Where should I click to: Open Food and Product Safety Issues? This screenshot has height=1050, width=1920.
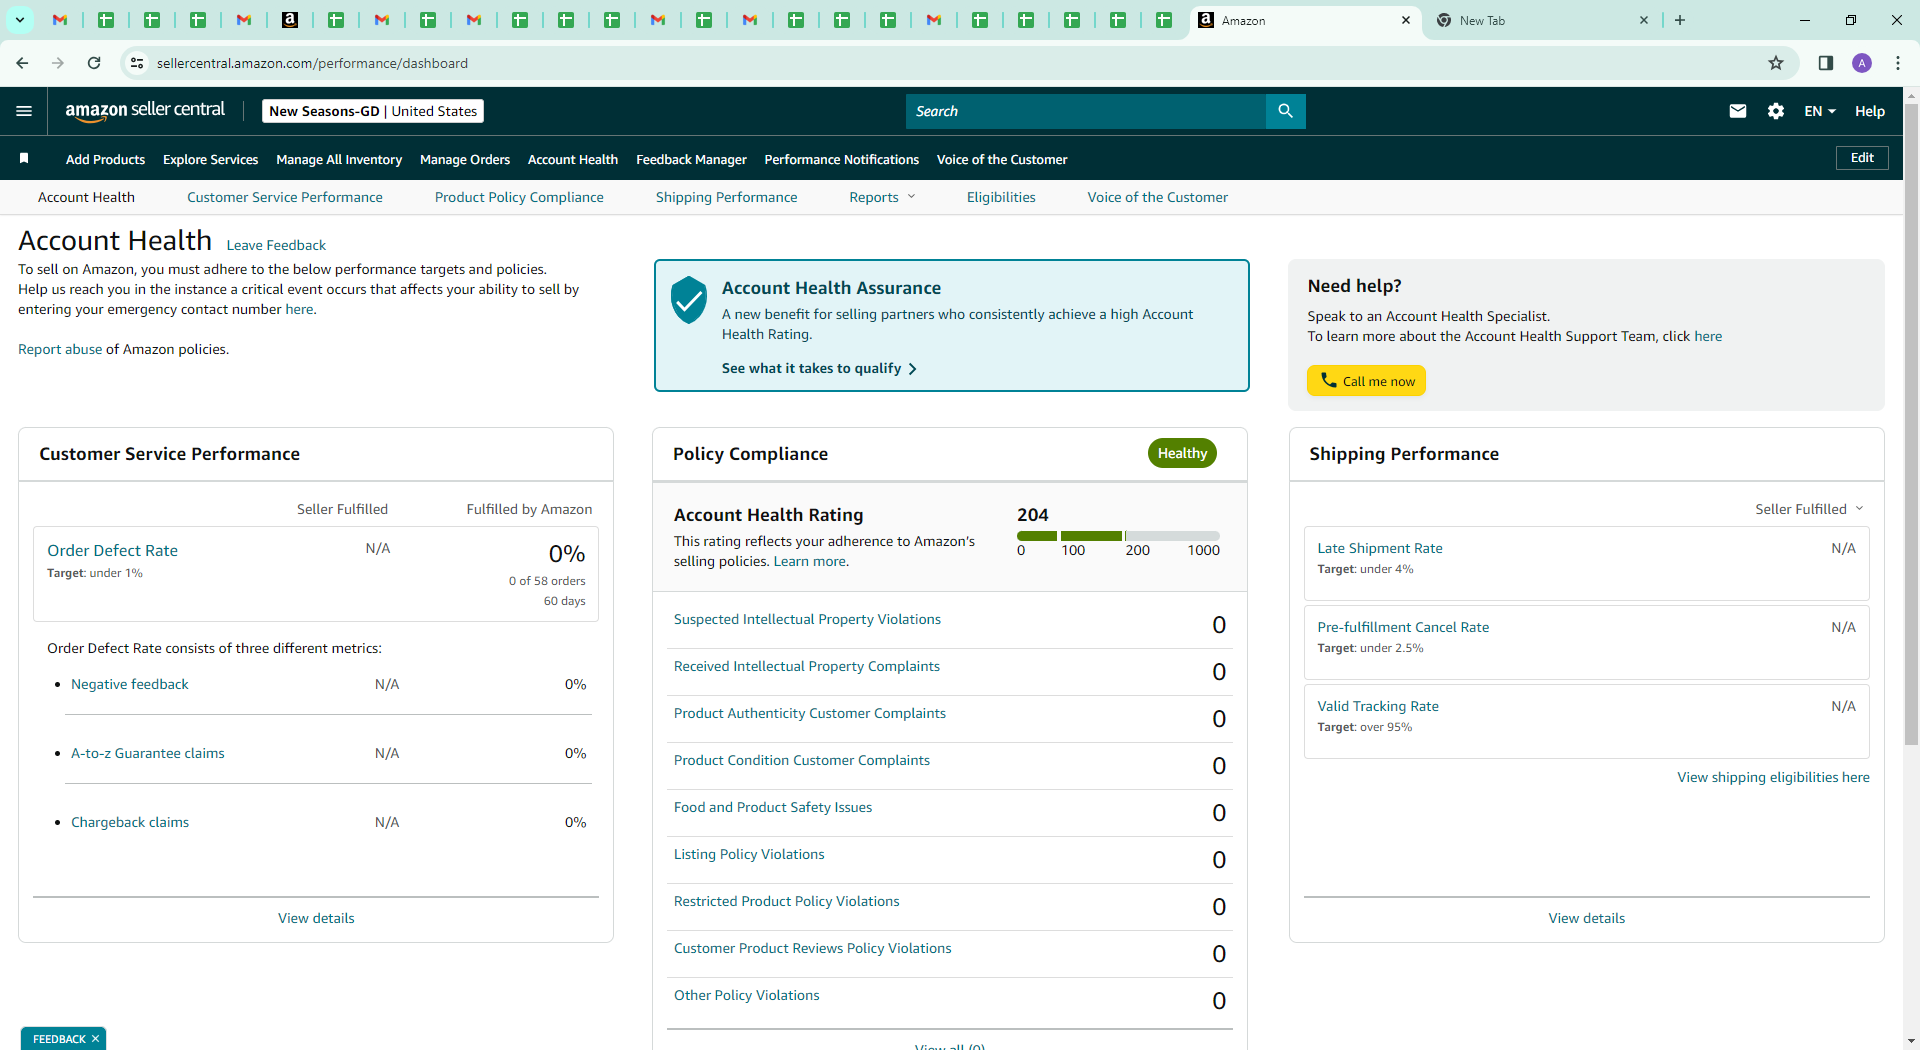(773, 807)
